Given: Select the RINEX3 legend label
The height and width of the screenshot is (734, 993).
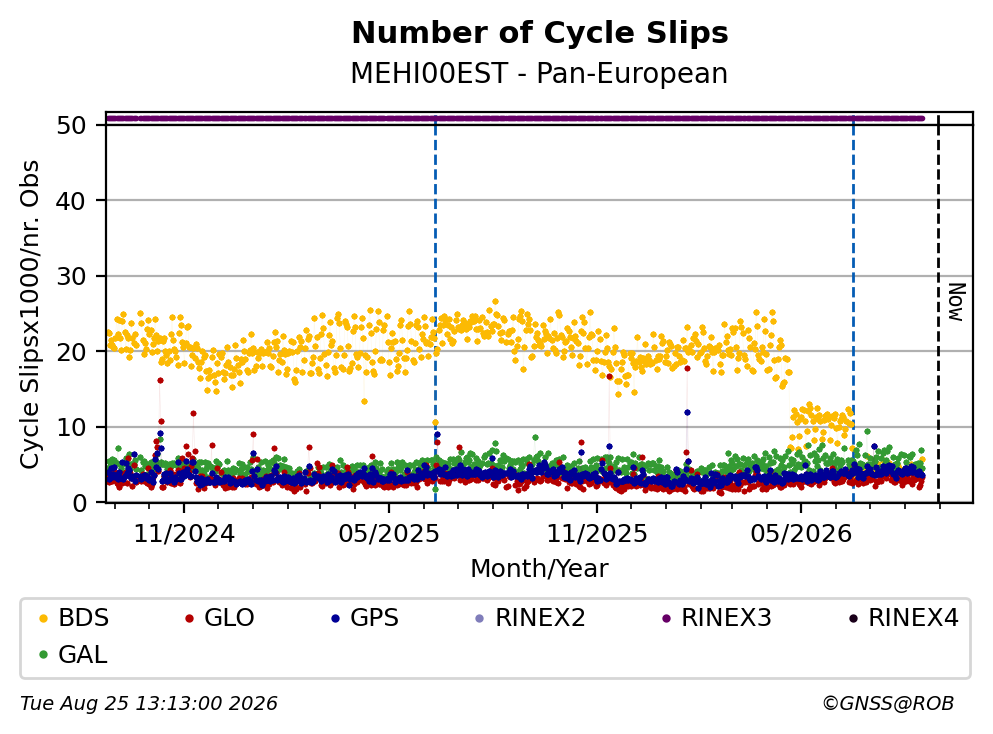Looking at the screenshot, I should (x=726, y=617).
